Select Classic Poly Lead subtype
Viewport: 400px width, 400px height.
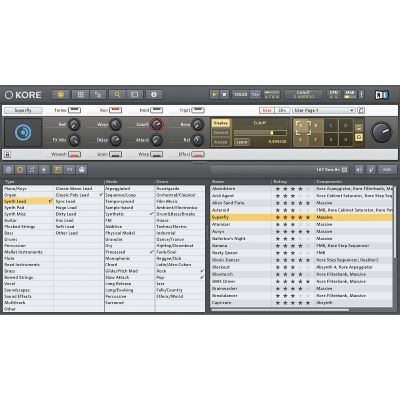point(79,195)
